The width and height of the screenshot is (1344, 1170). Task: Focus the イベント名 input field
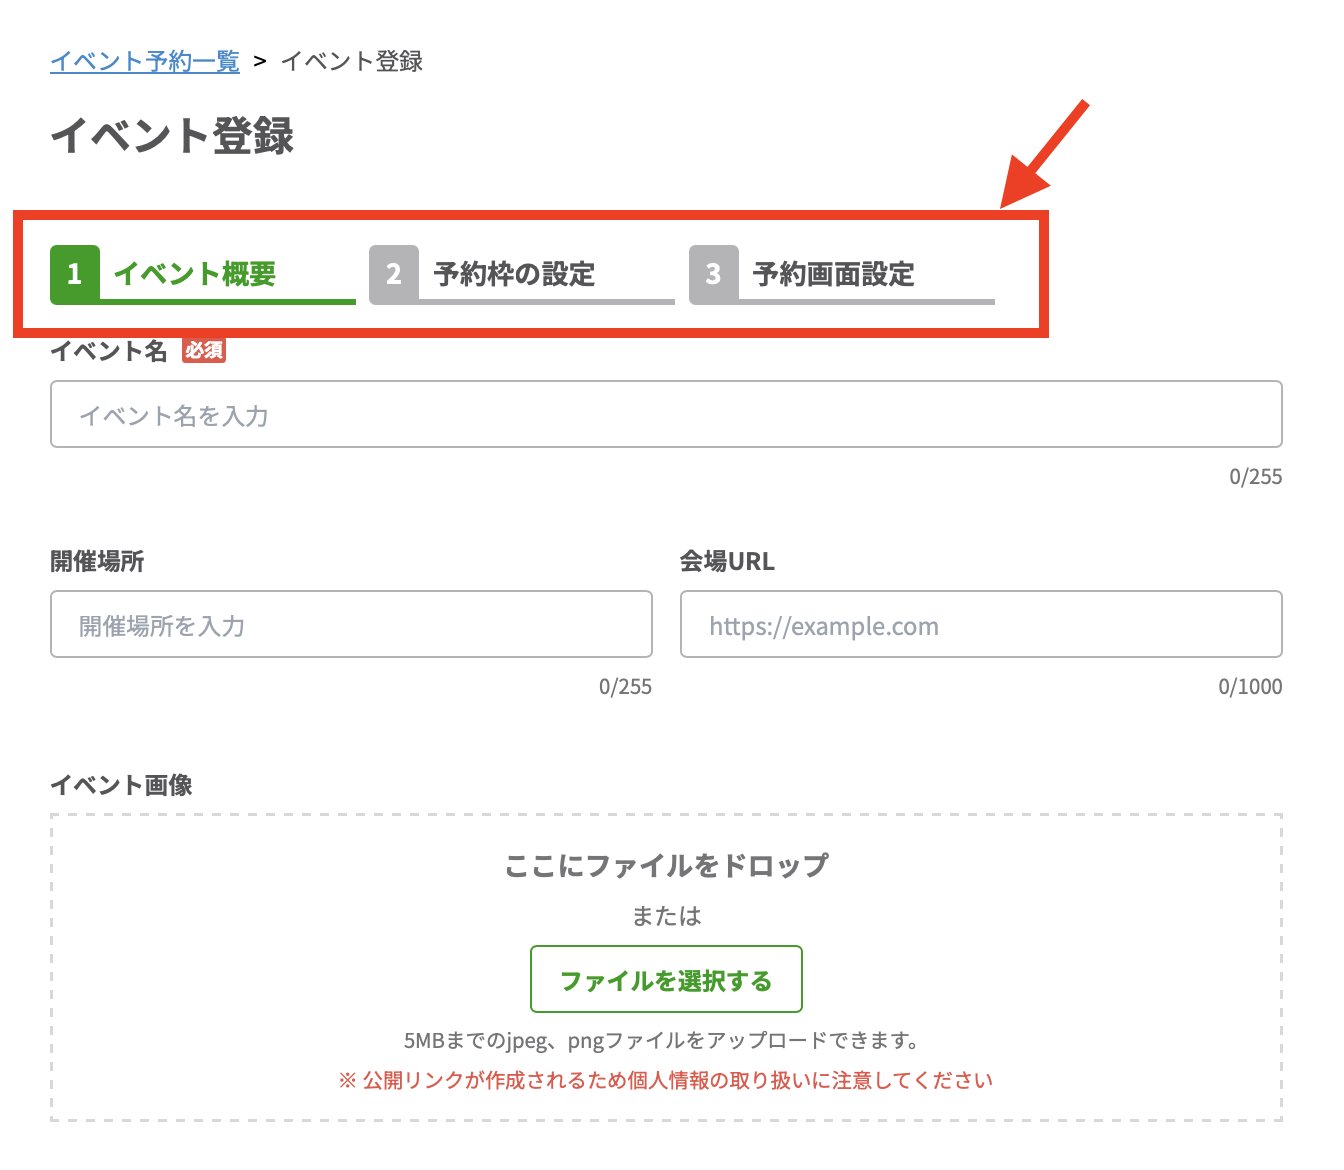[666, 414]
